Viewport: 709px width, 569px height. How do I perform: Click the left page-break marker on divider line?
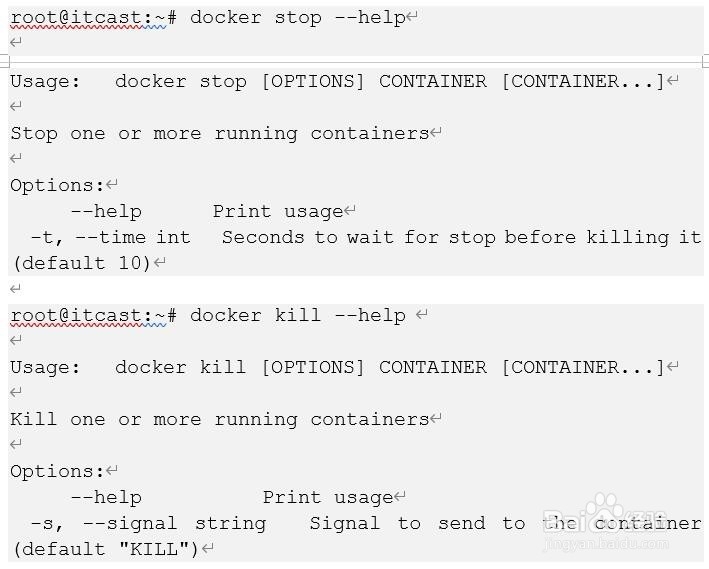[5, 61]
